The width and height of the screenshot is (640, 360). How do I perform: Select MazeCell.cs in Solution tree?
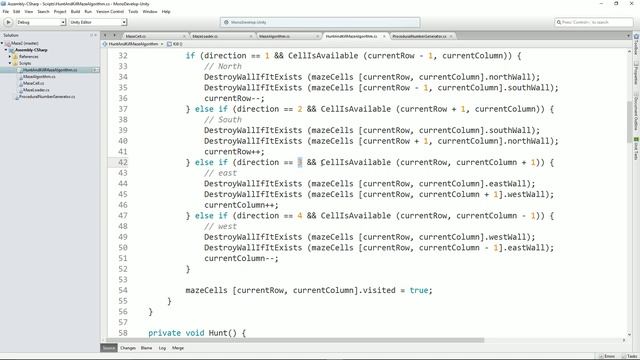pyautogui.click(x=33, y=83)
